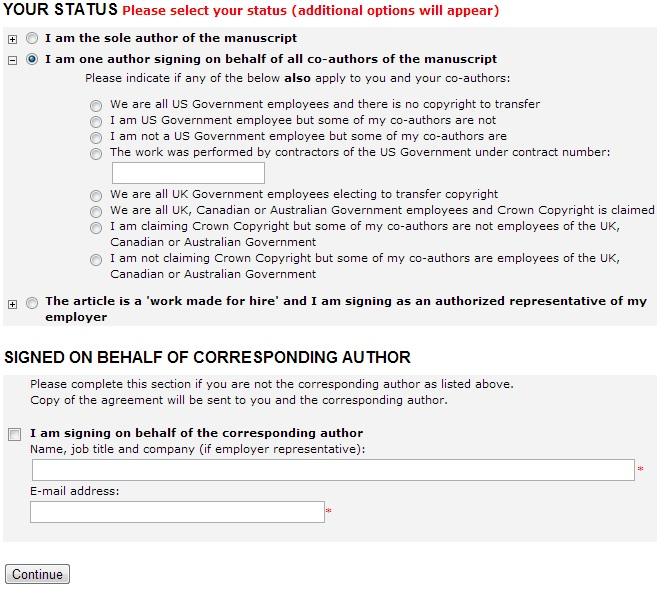
Task: Collapse the co-authors signing option section
Action: (13, 60)
